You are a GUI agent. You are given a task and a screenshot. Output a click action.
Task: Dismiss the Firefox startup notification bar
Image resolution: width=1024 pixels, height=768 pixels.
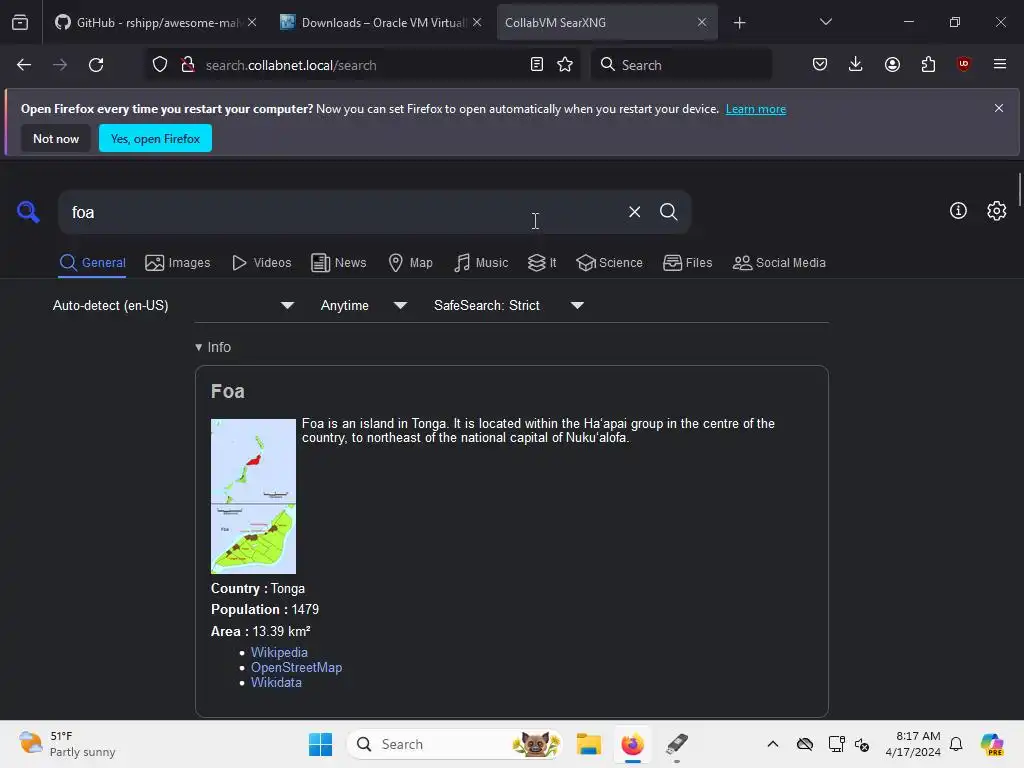(999, 108)
